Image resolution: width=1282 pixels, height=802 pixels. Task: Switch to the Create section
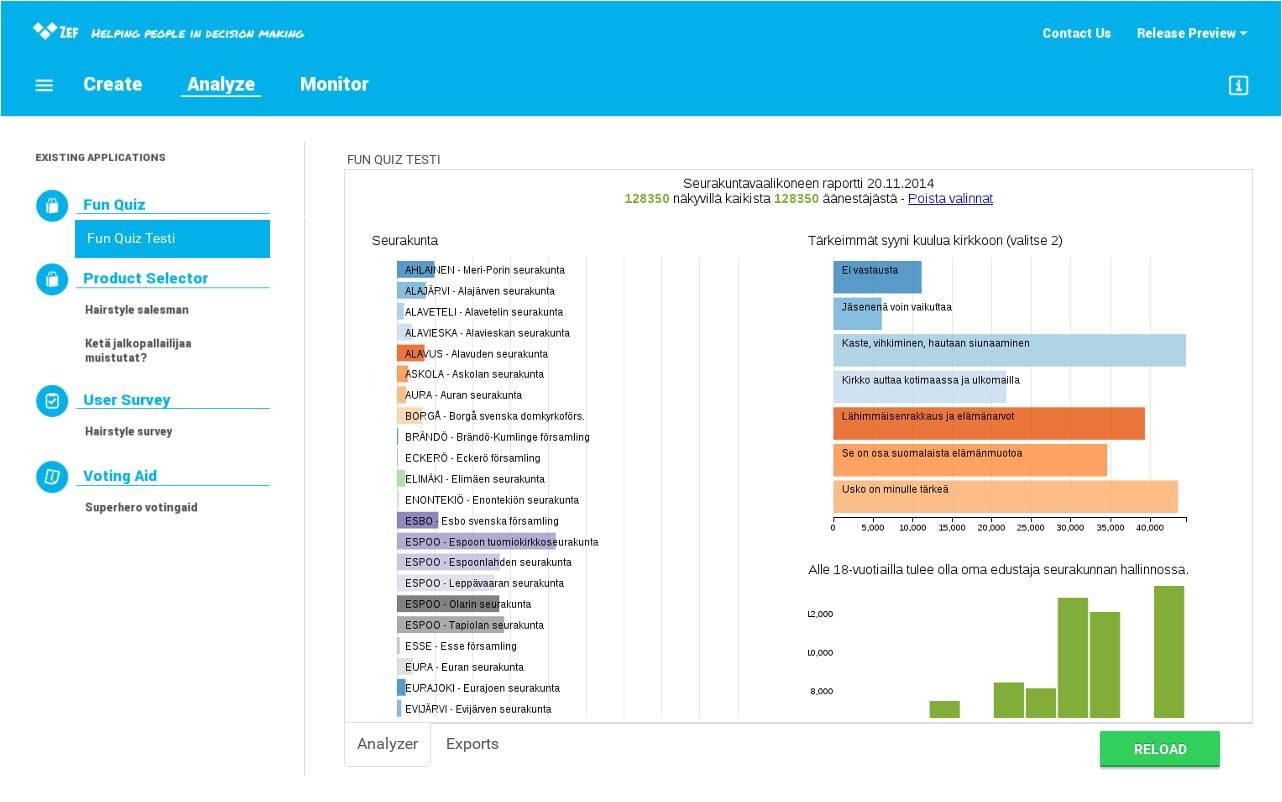coord(112,85)
